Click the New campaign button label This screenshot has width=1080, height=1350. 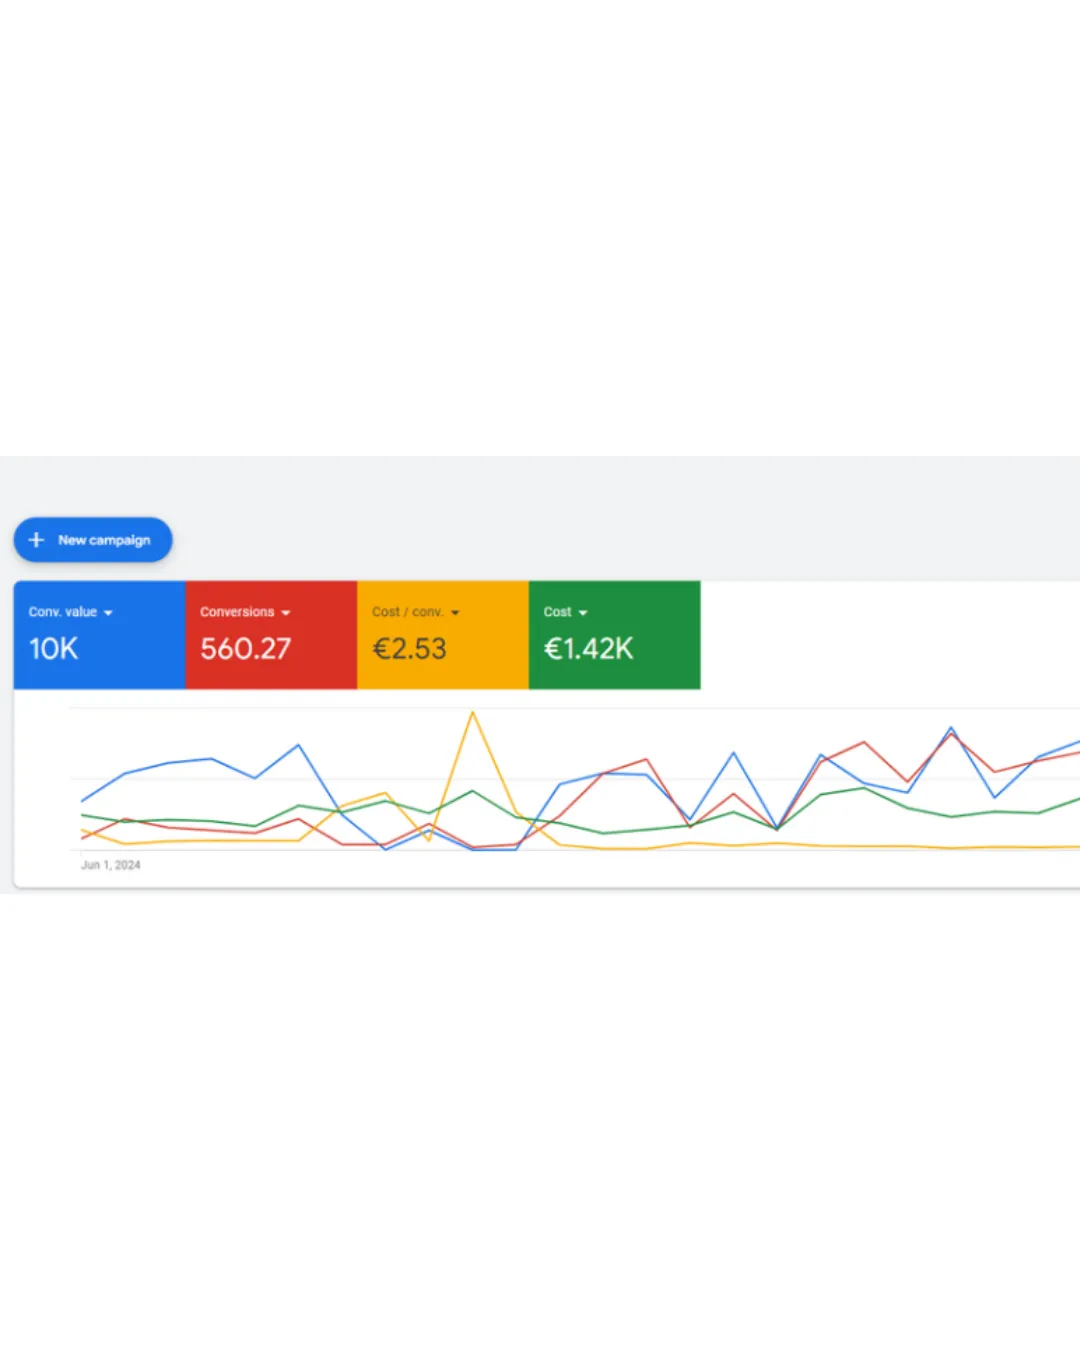click(x=104, y=540)
